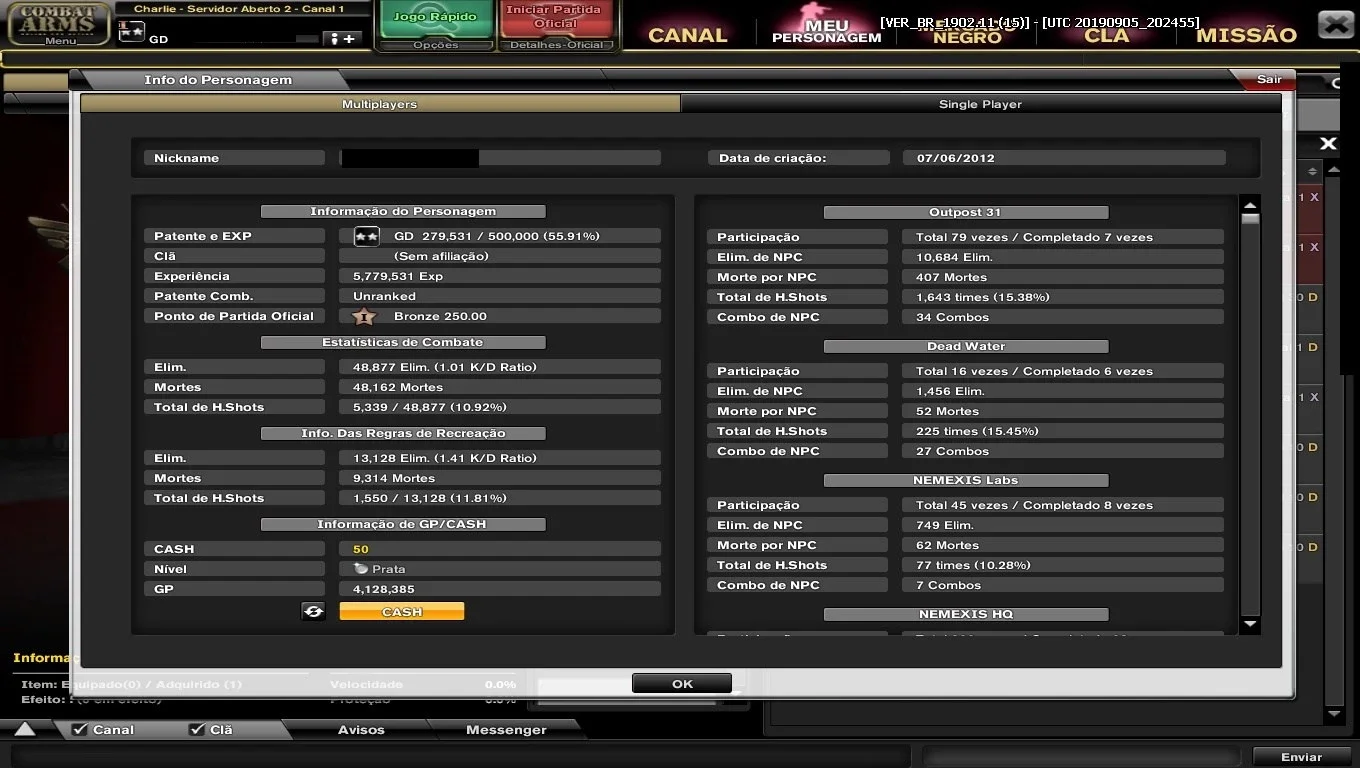Click the Bronze star medal icon
The height and width of the screenshot is (768, 1360).
tap(365, 316)
